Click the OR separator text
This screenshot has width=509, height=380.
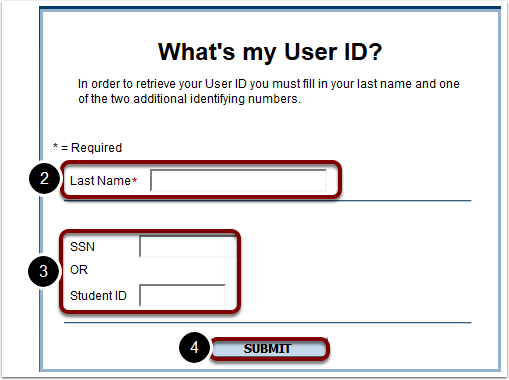tap(79, 270)
